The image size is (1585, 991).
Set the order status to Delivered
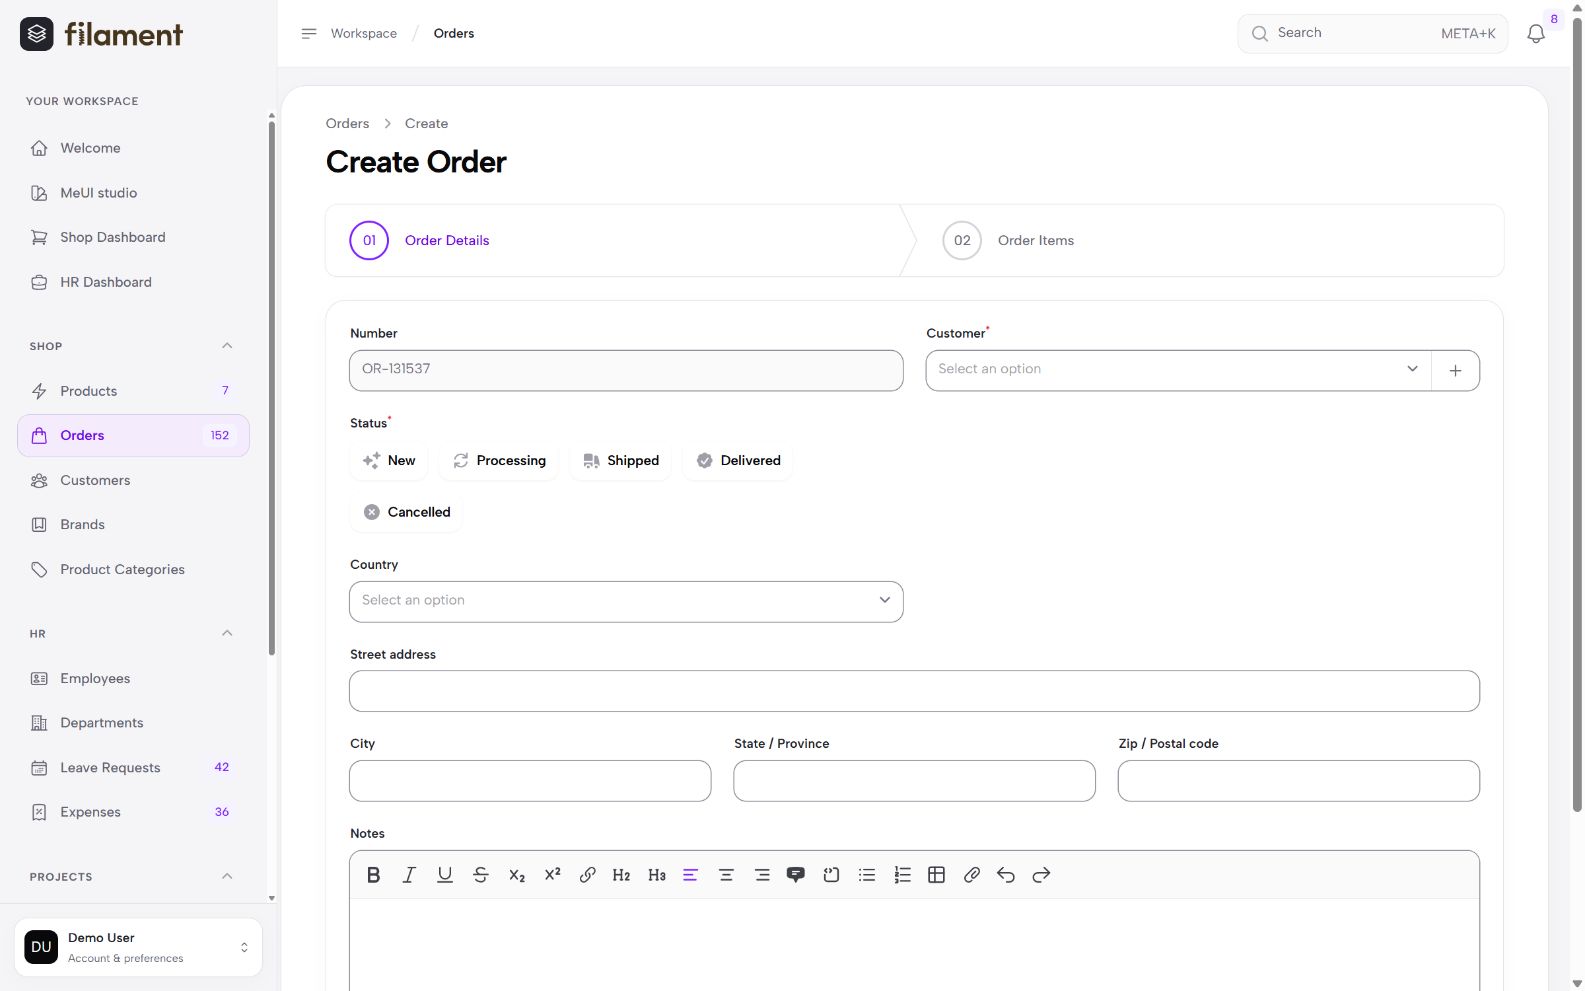click(x=738, y=461)
